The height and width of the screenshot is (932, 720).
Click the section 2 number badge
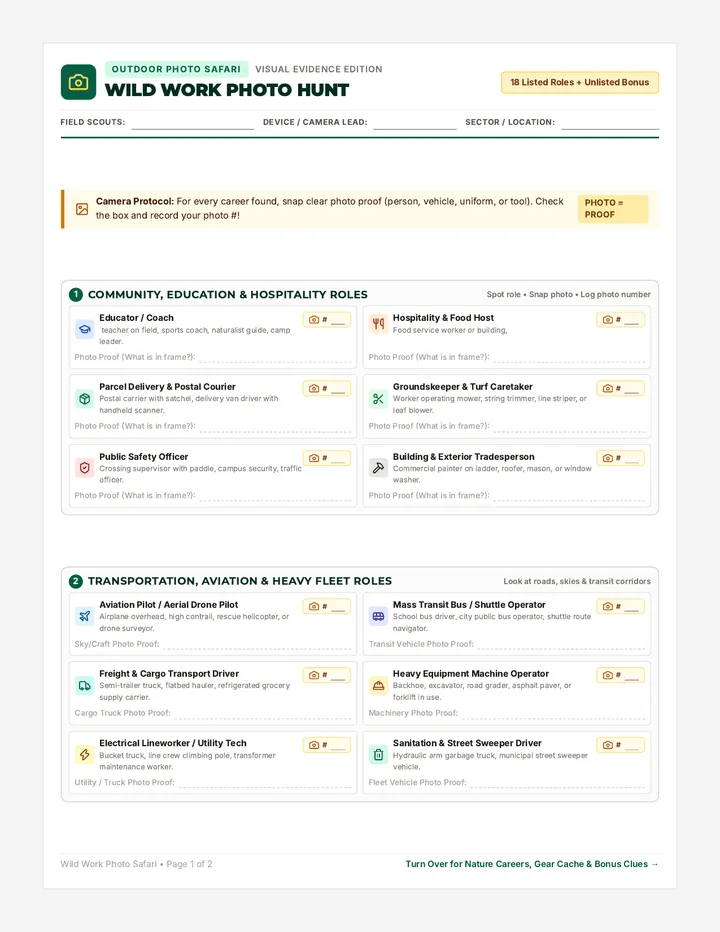pos(76,581)
